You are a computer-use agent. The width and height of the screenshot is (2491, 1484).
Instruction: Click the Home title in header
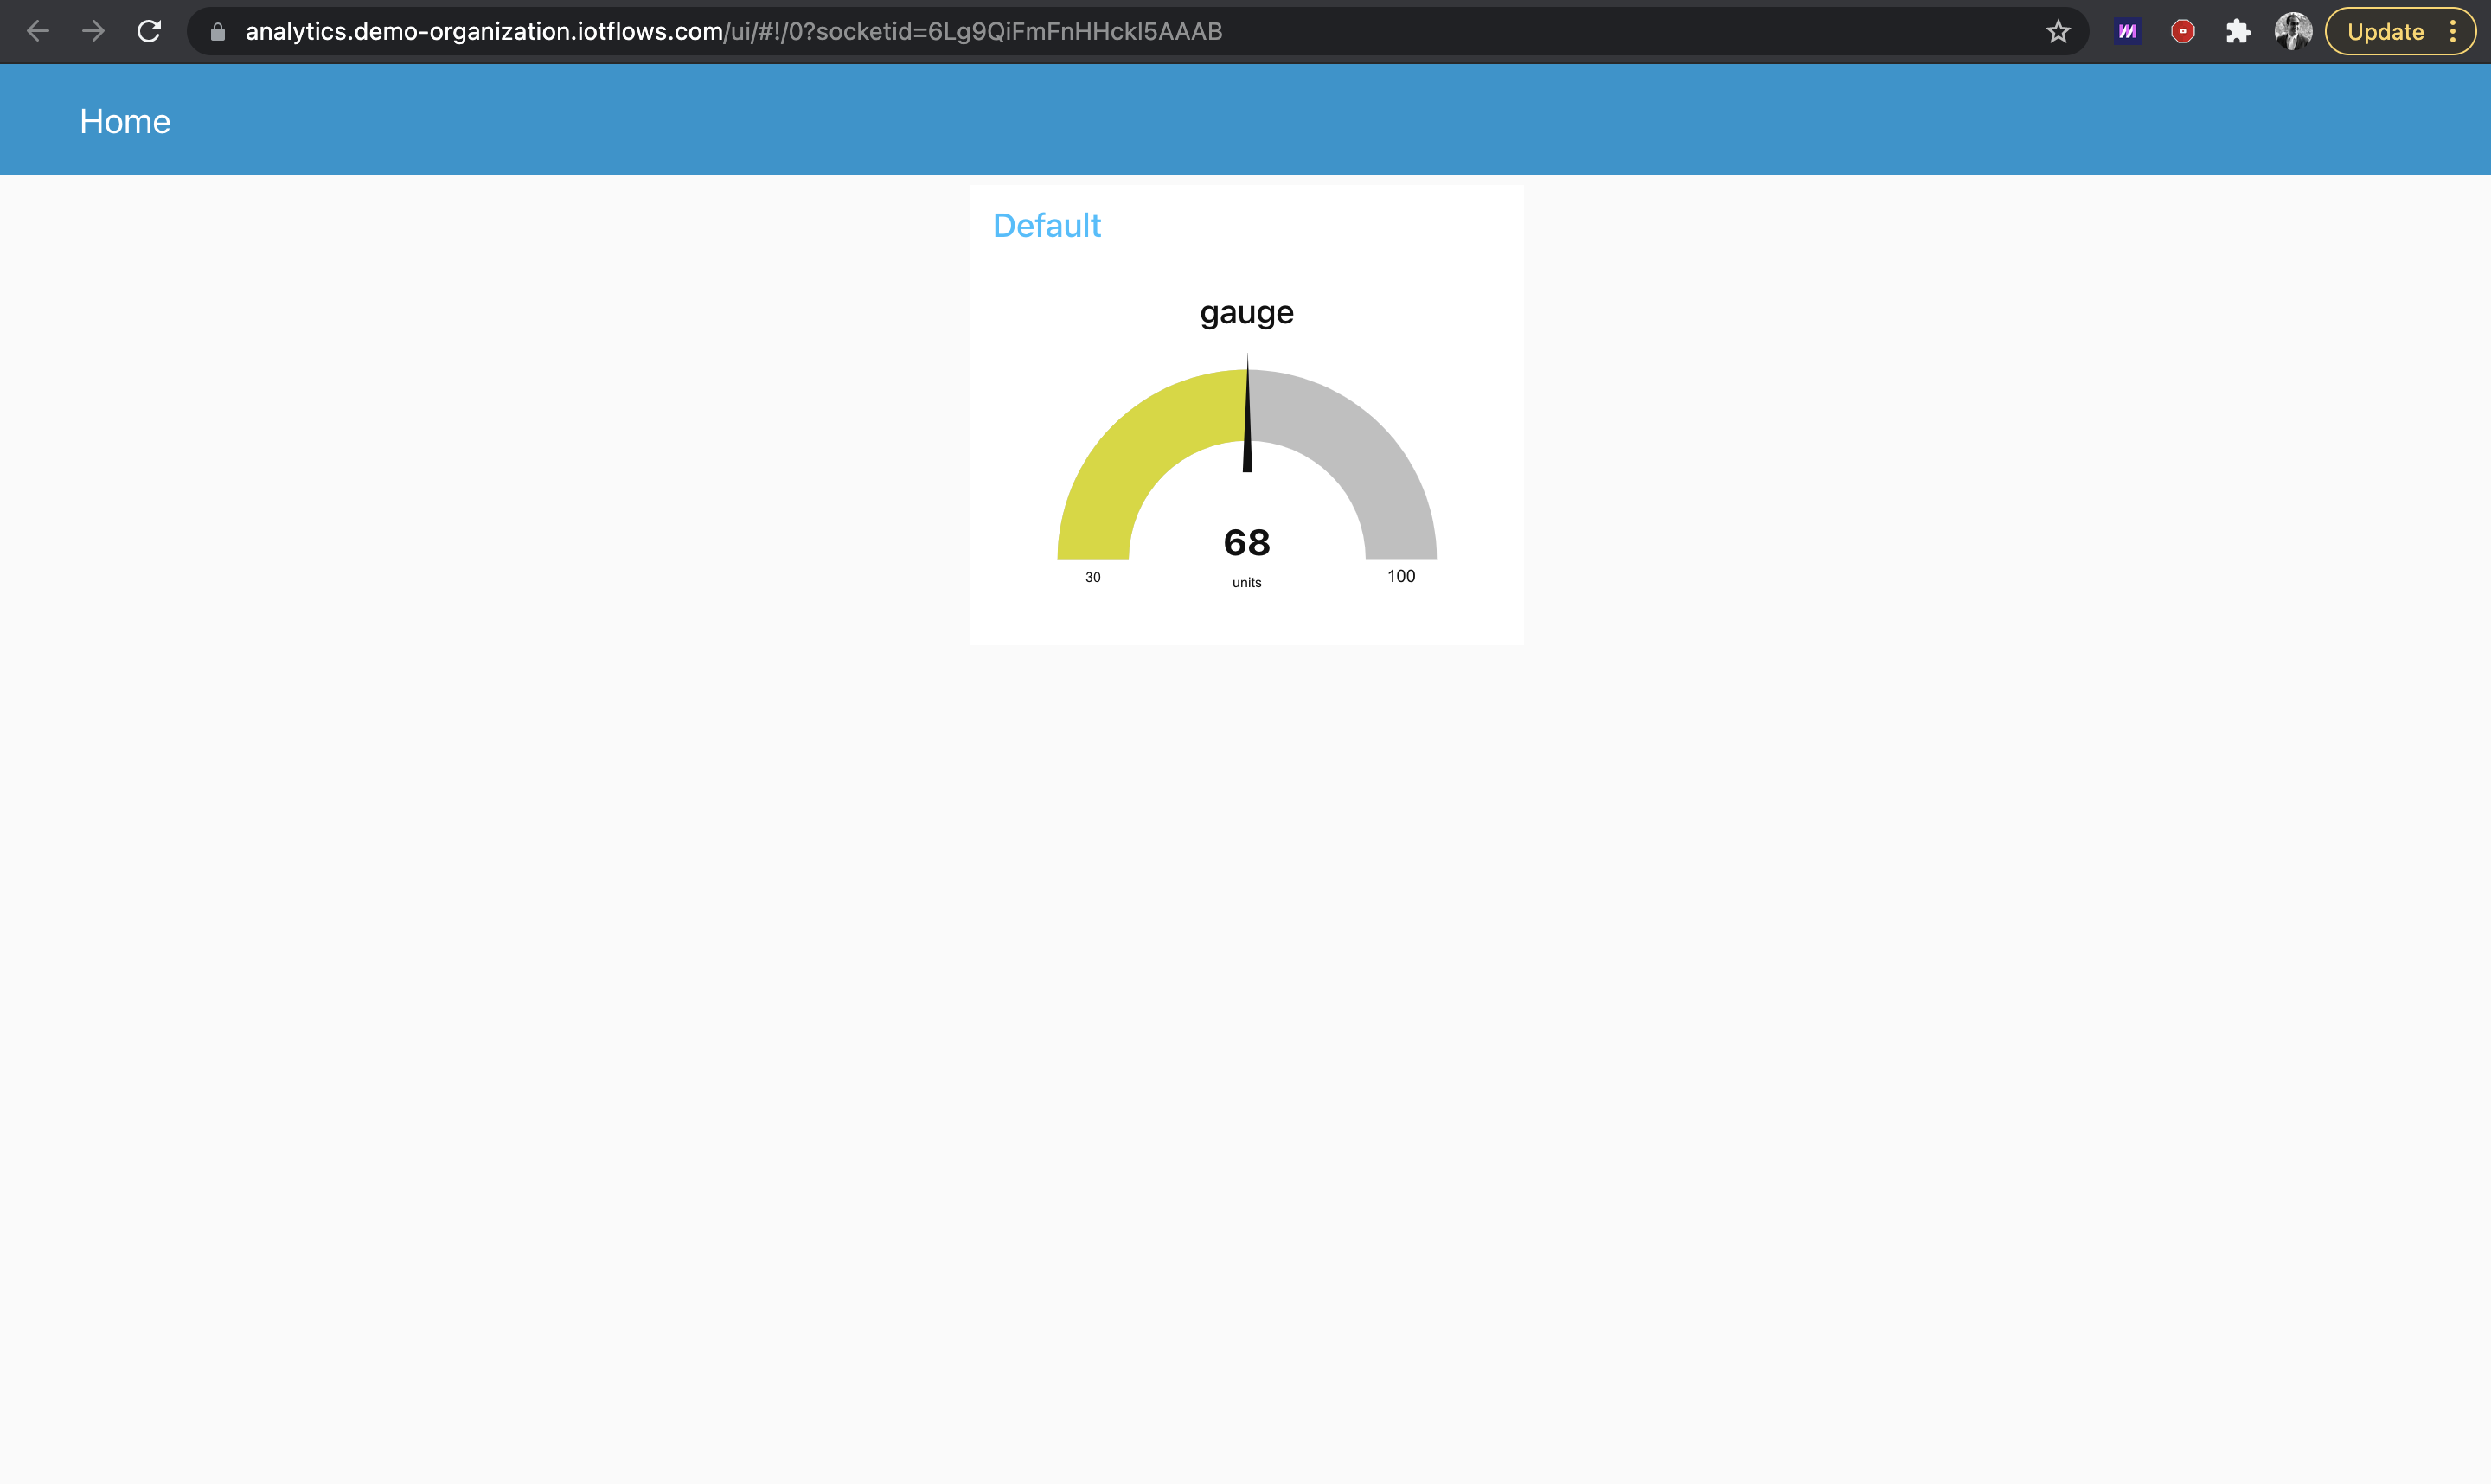coord(125,121)
